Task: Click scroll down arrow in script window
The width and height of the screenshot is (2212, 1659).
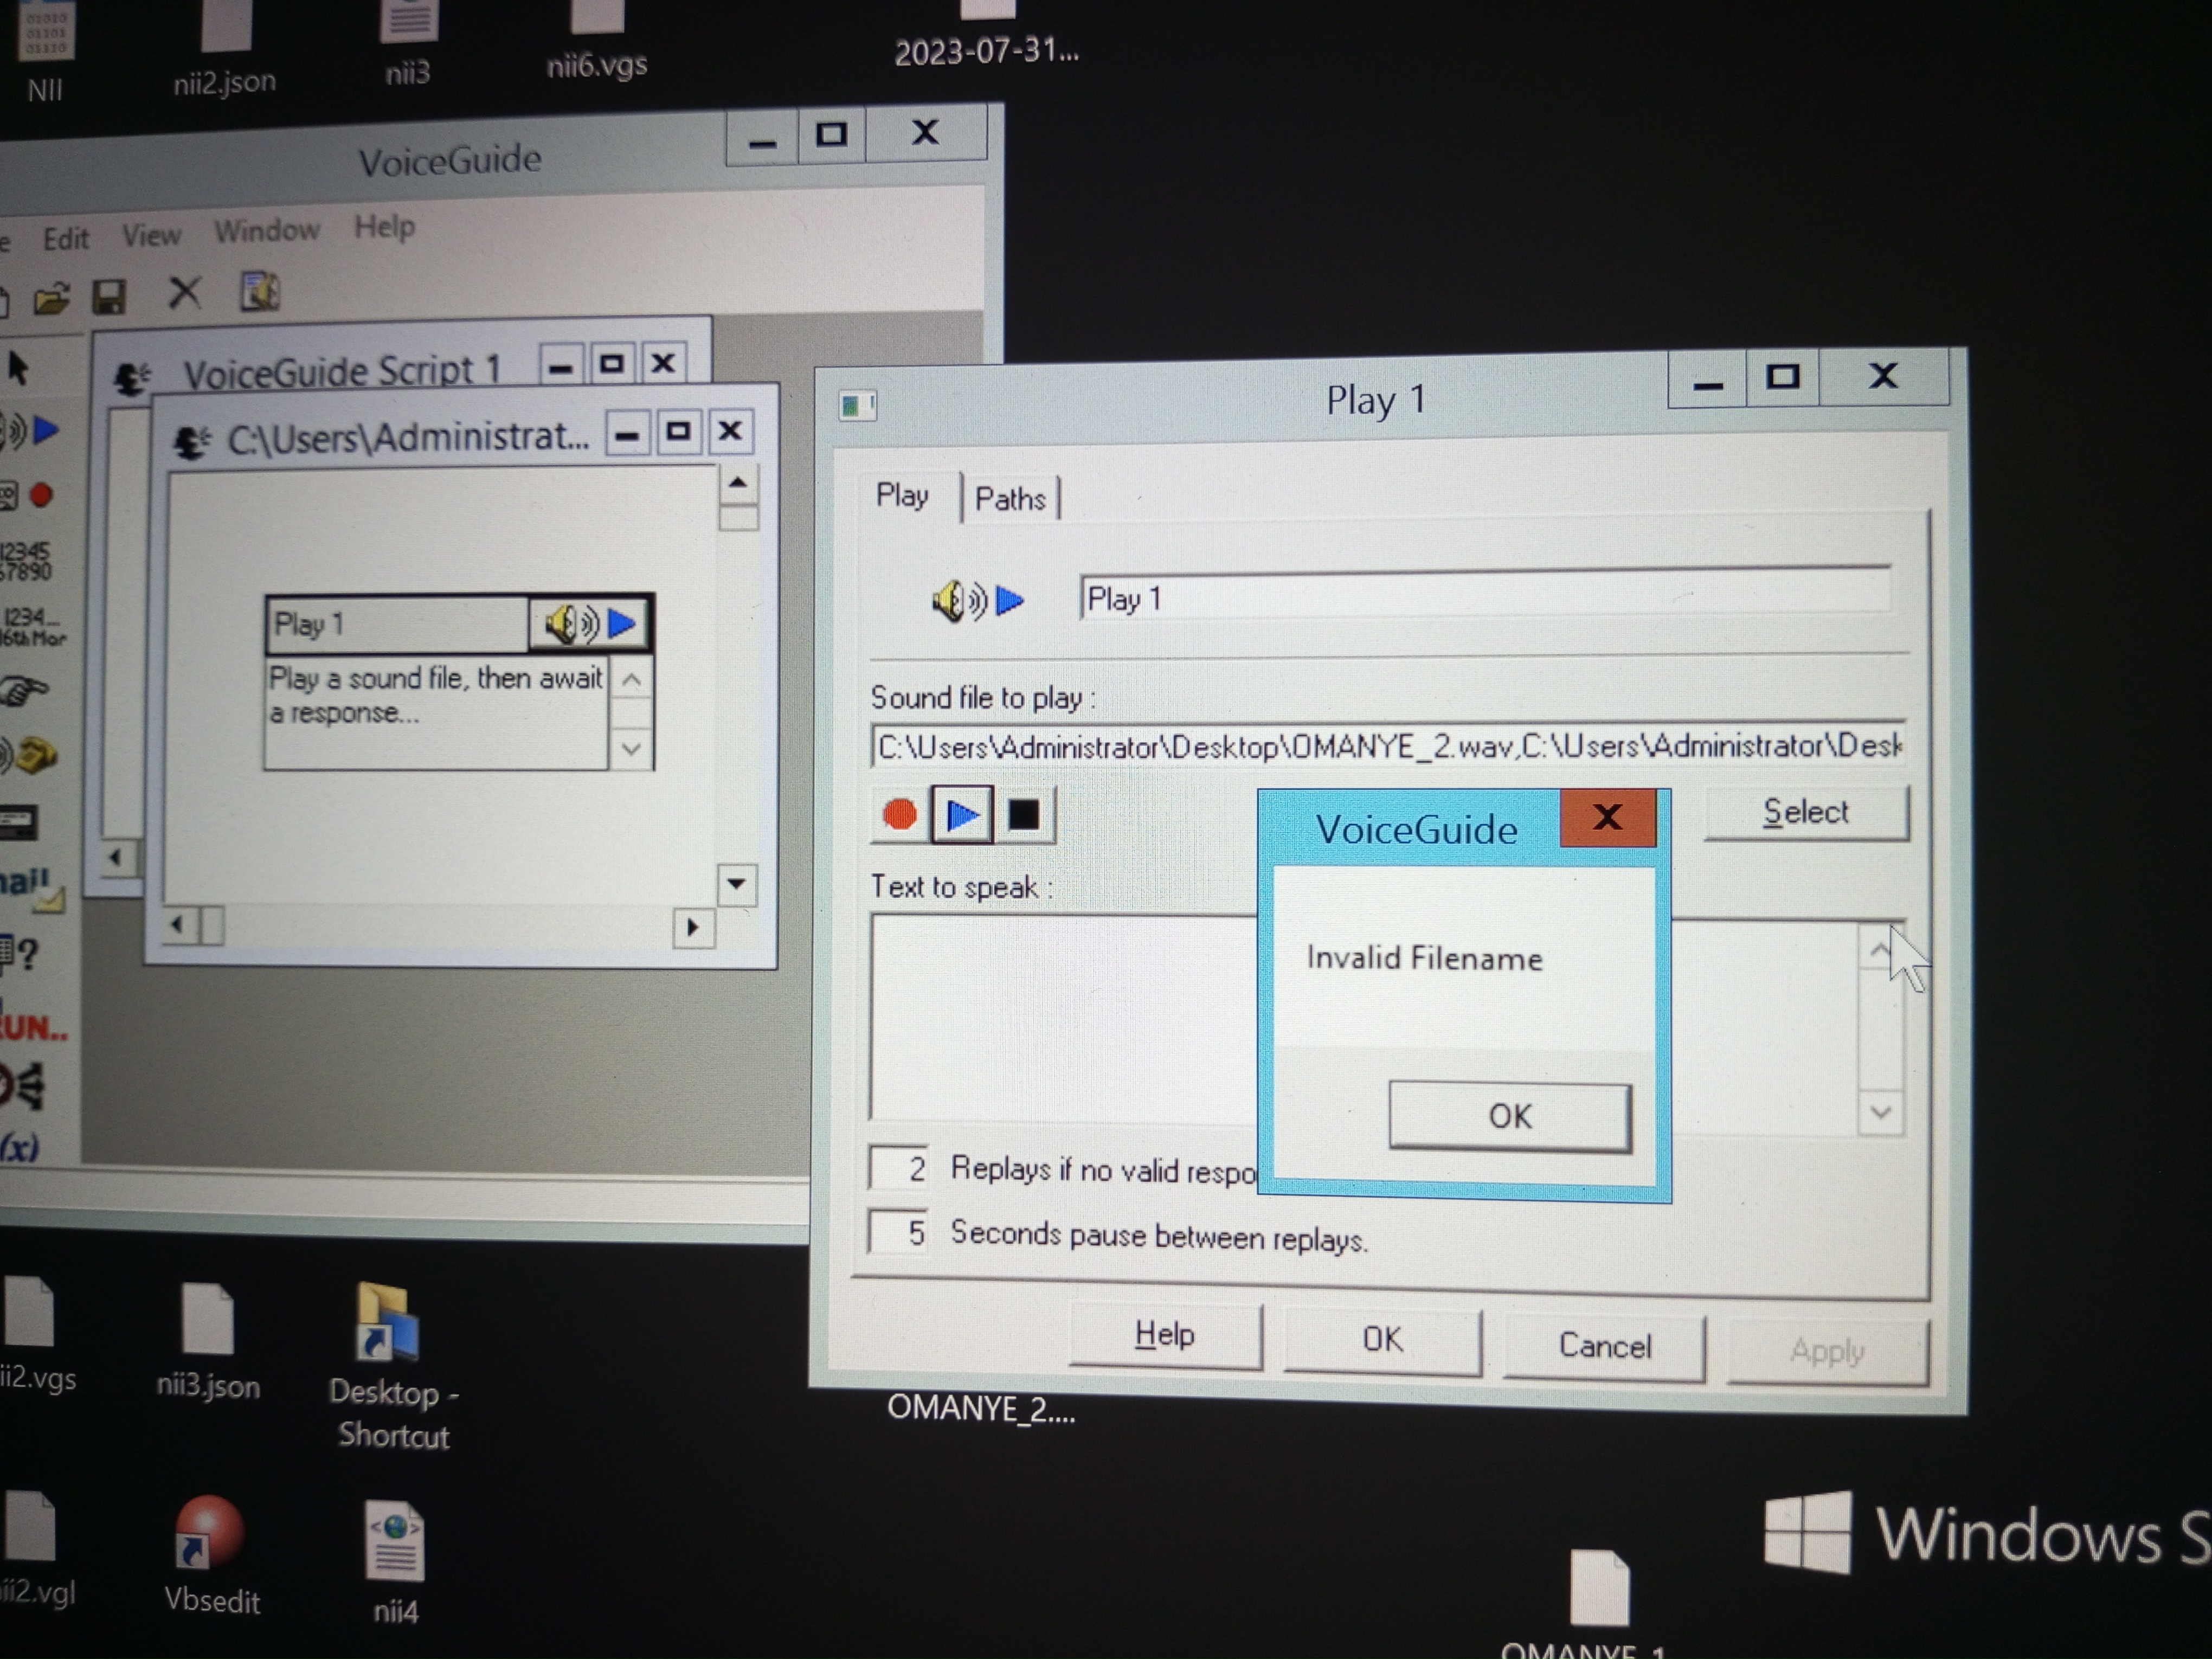Action: click(x=737, y=884)
